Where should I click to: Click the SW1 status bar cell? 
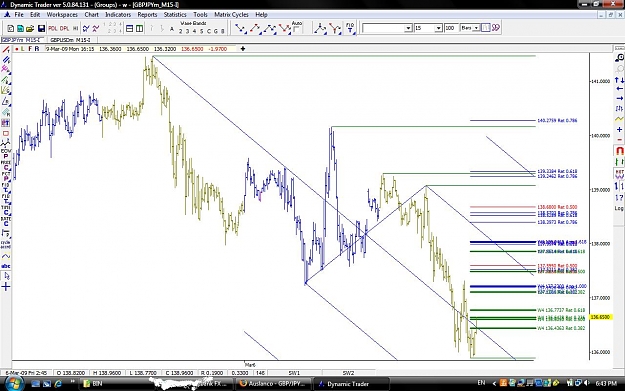coord(294,373)
